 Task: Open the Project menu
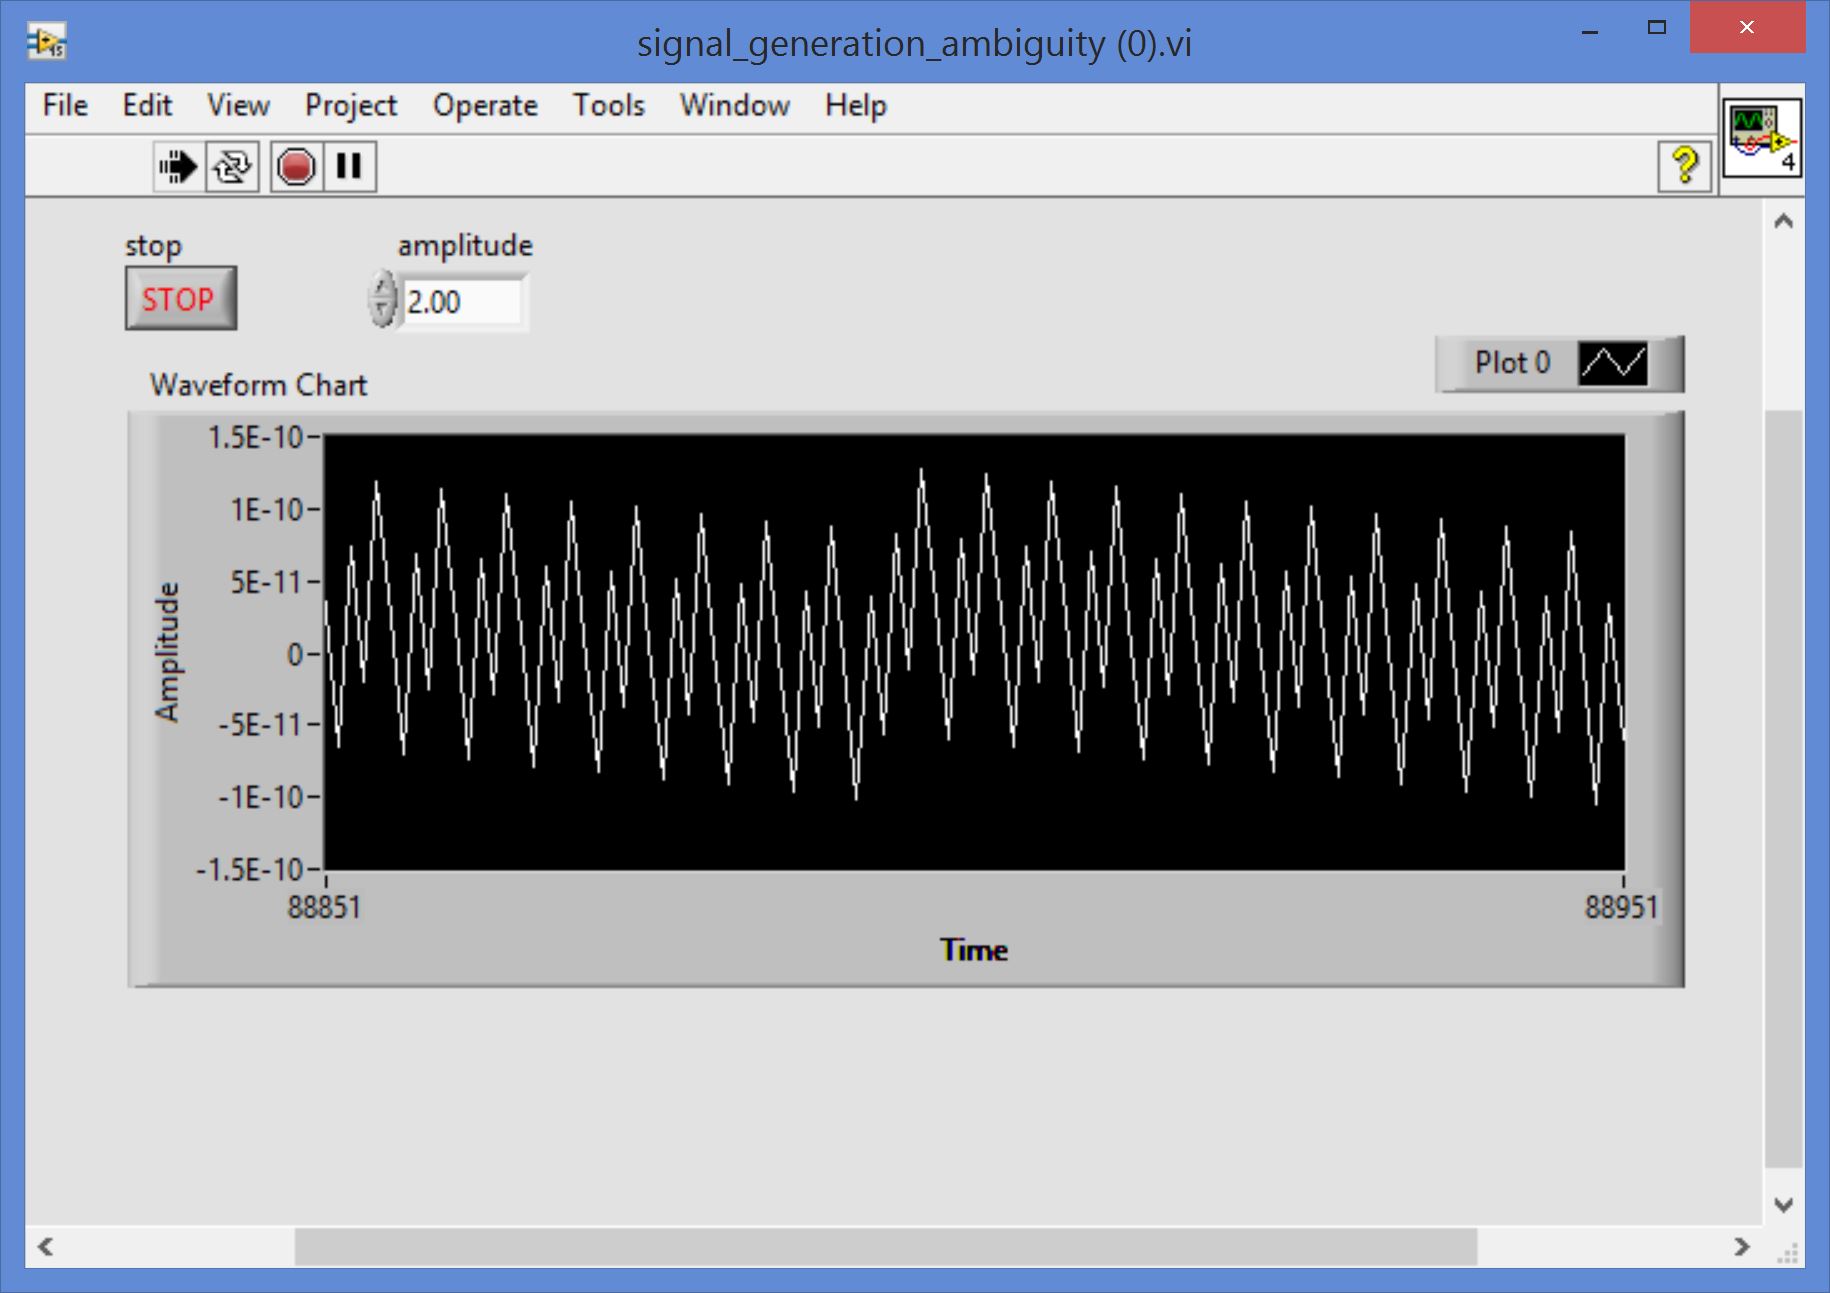(x=350, y=105)
